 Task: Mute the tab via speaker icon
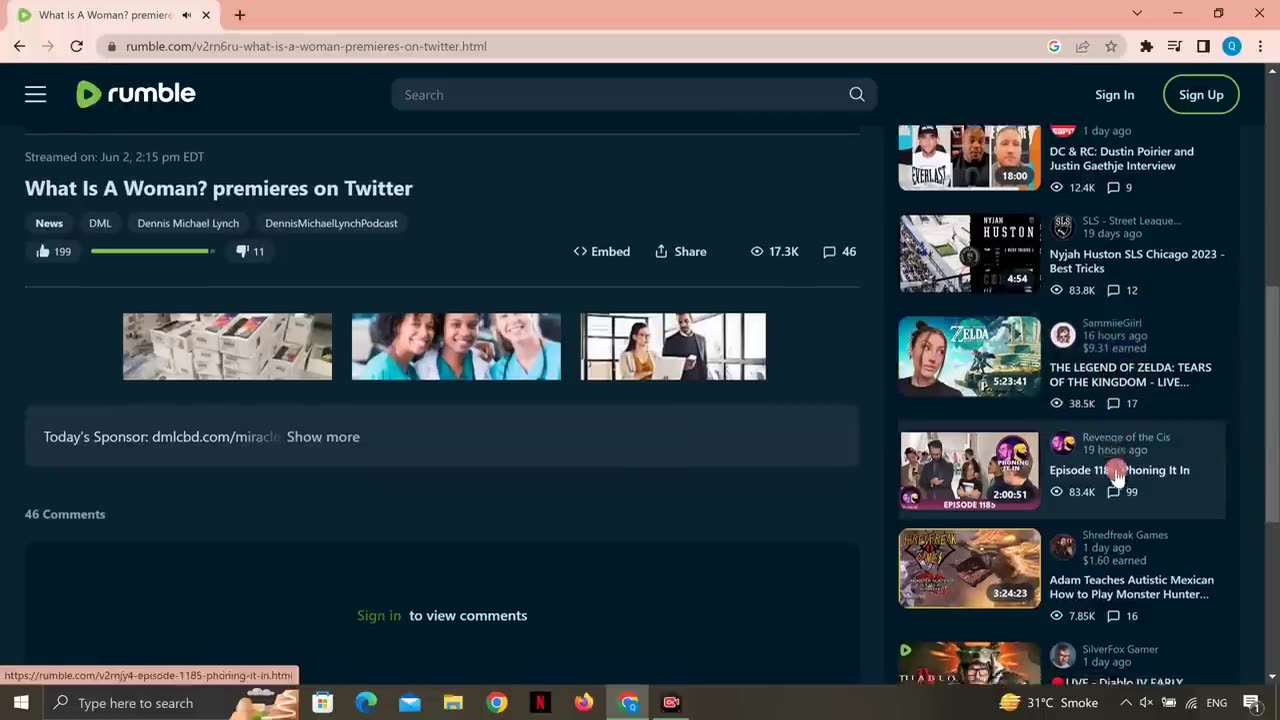coord(187,15)
